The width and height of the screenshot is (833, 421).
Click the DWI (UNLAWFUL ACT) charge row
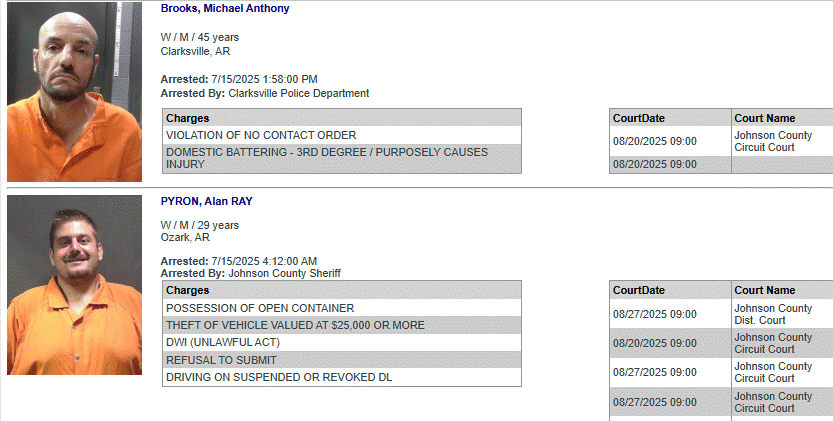pyautogui.click(x=223, y=342)
